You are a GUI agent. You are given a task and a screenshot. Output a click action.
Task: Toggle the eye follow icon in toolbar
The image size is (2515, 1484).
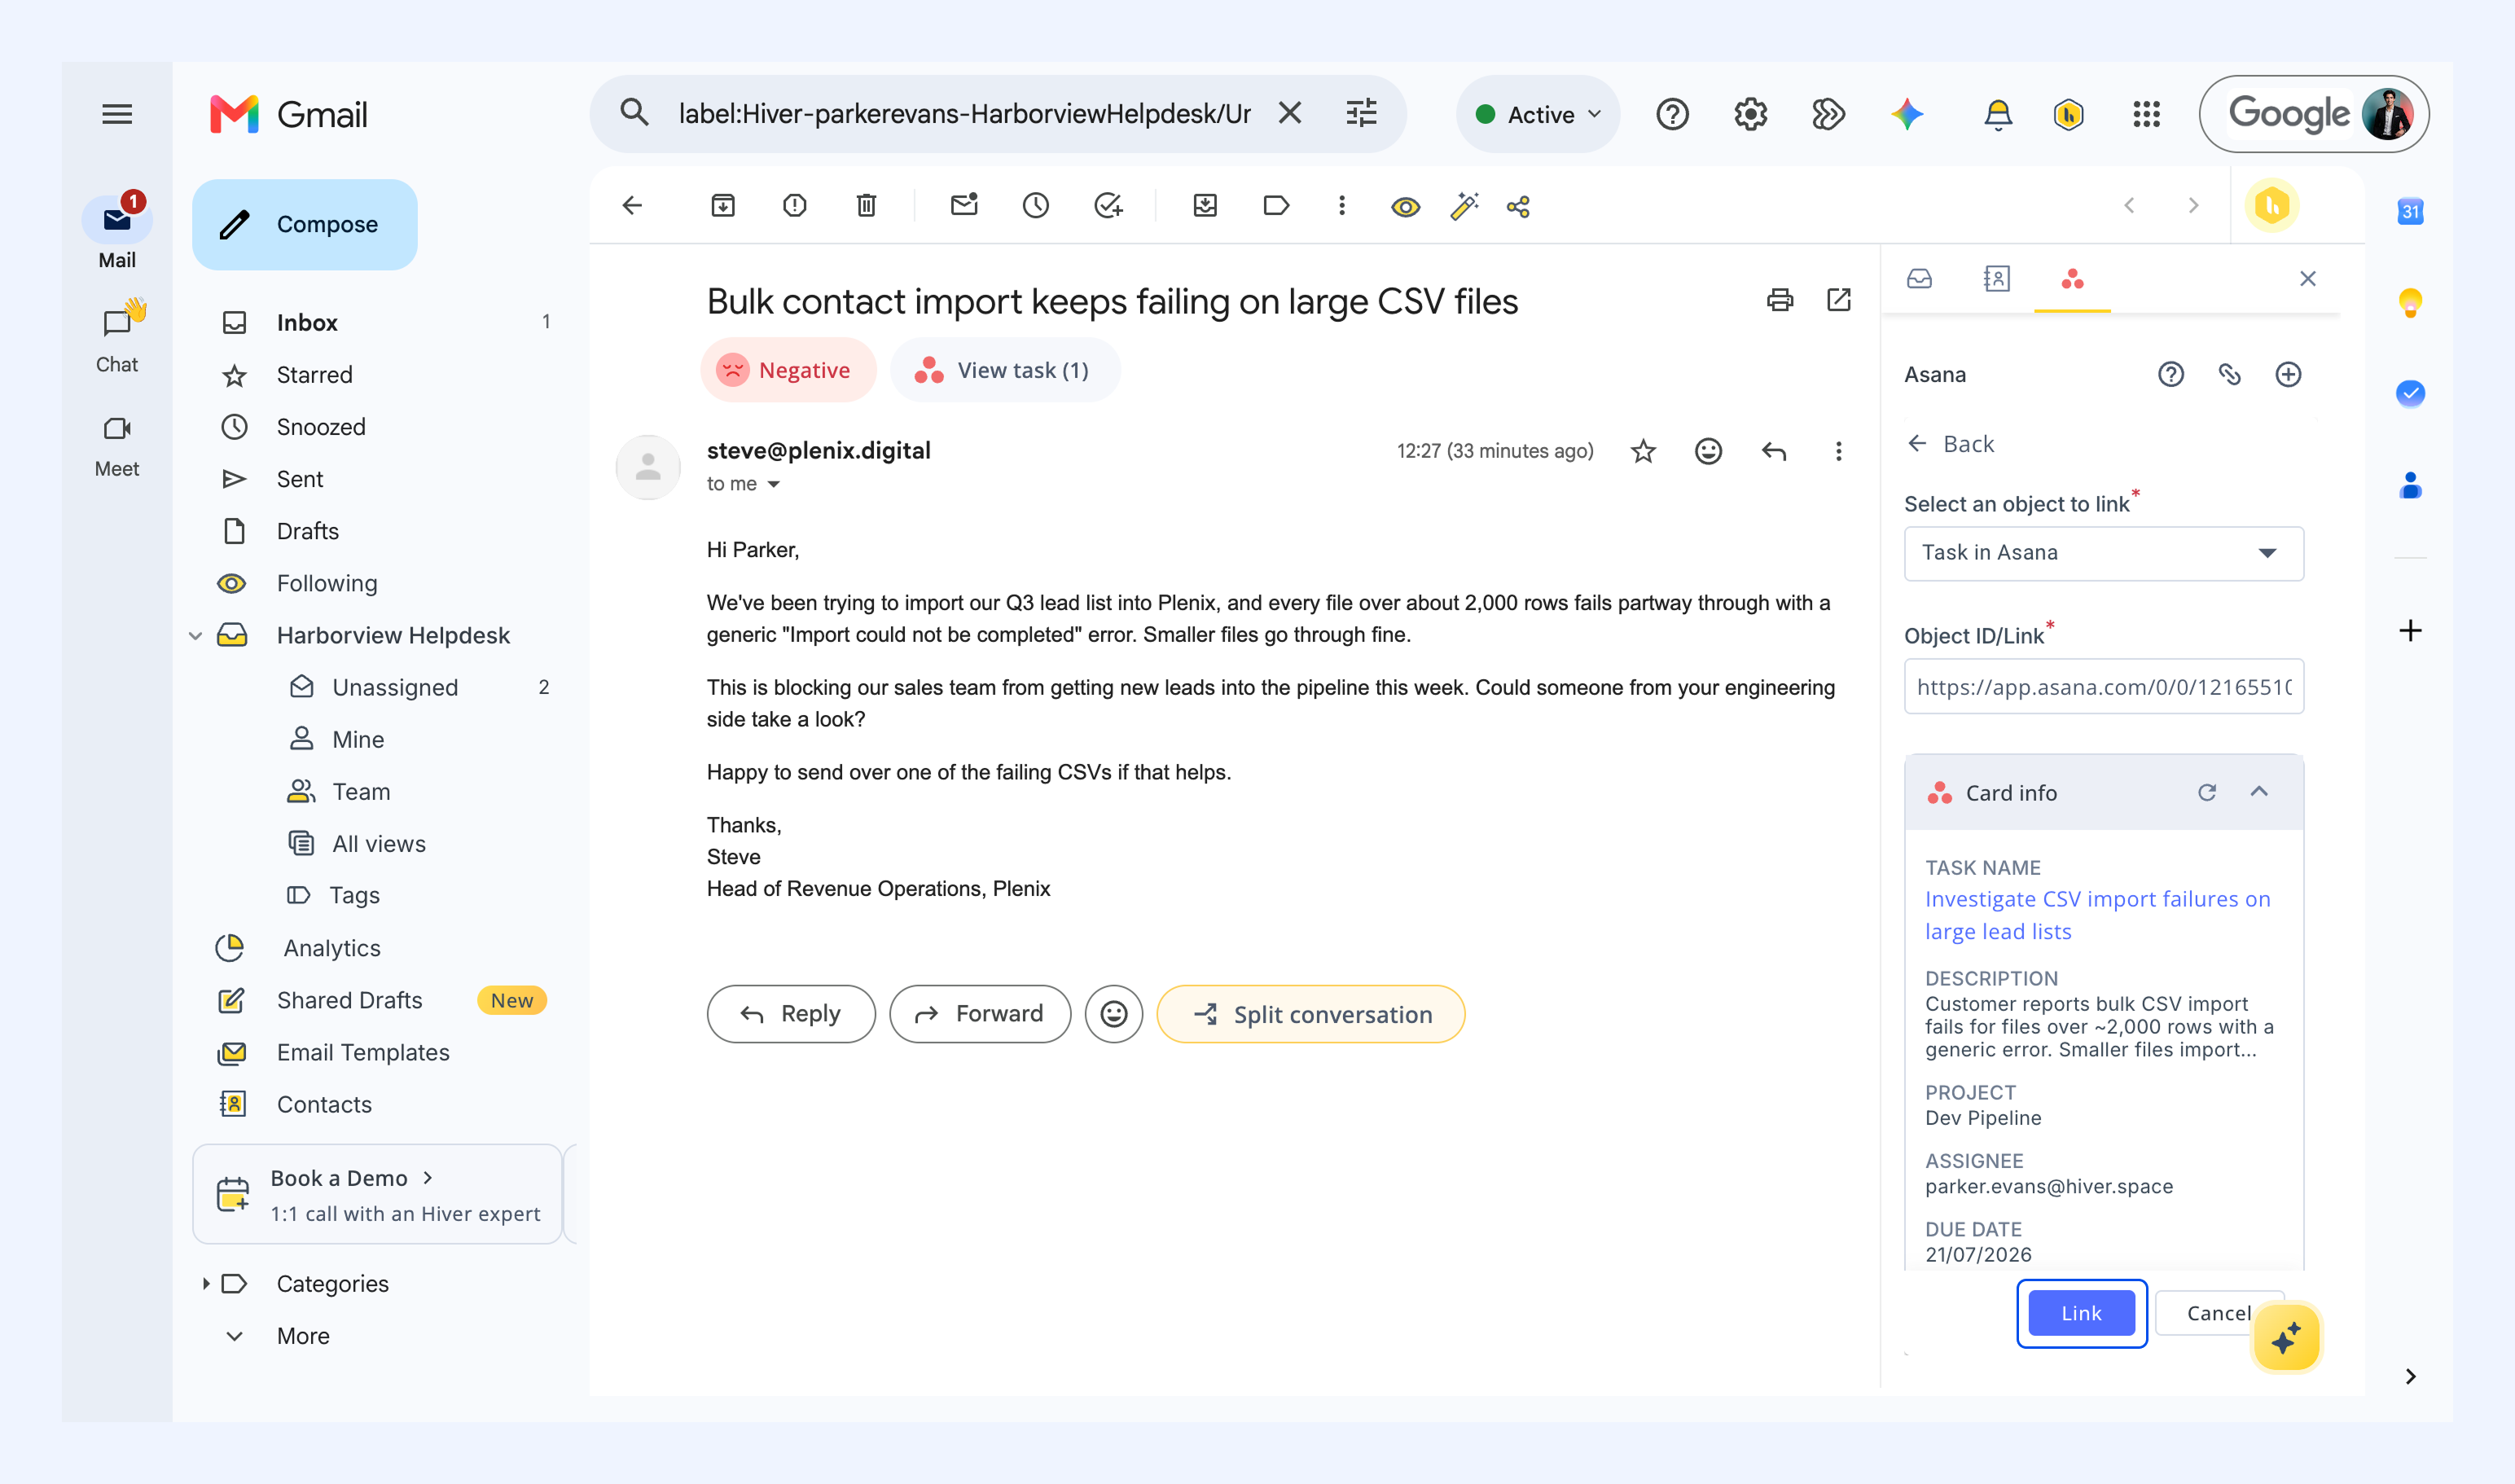(x=1406, y=207)
